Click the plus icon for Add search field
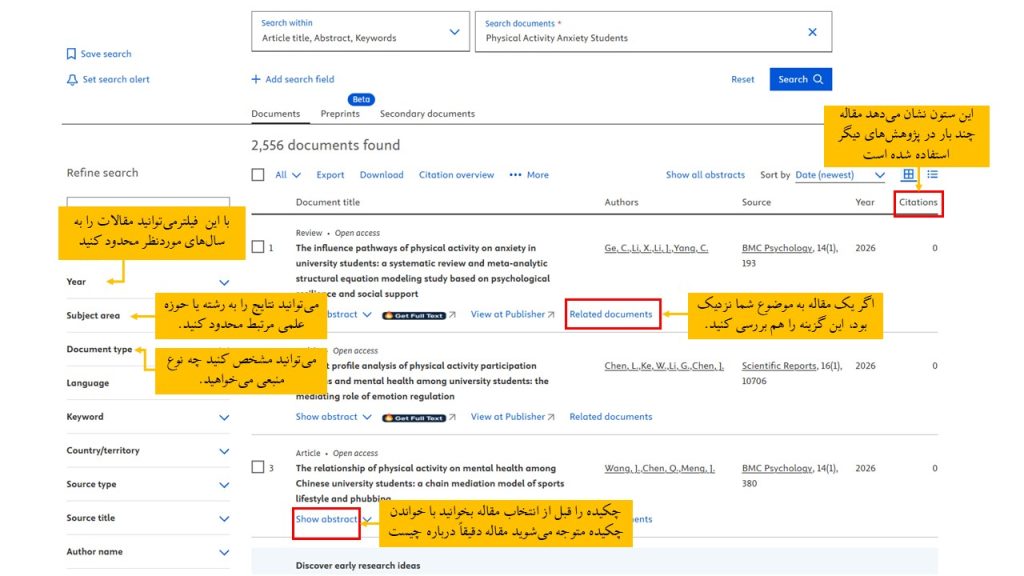The height and width of the screenshot is (576, 1024). 256,79
